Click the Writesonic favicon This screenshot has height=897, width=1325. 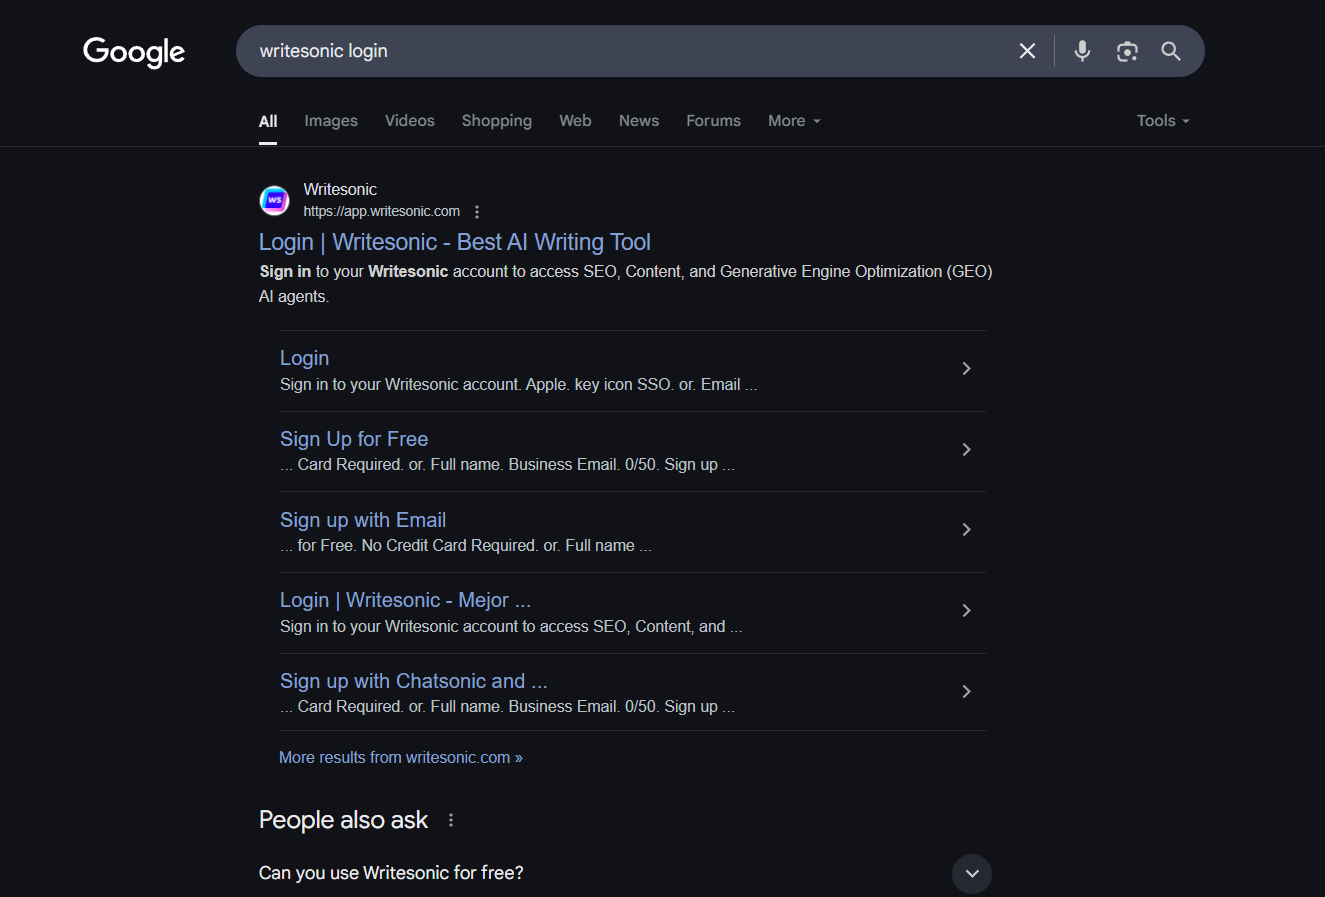pos(275,200)
